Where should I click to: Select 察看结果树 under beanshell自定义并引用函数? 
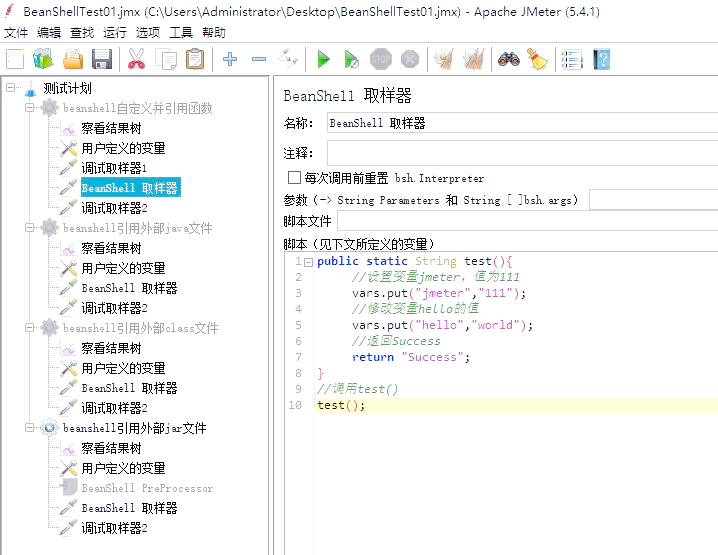[111, 128]
